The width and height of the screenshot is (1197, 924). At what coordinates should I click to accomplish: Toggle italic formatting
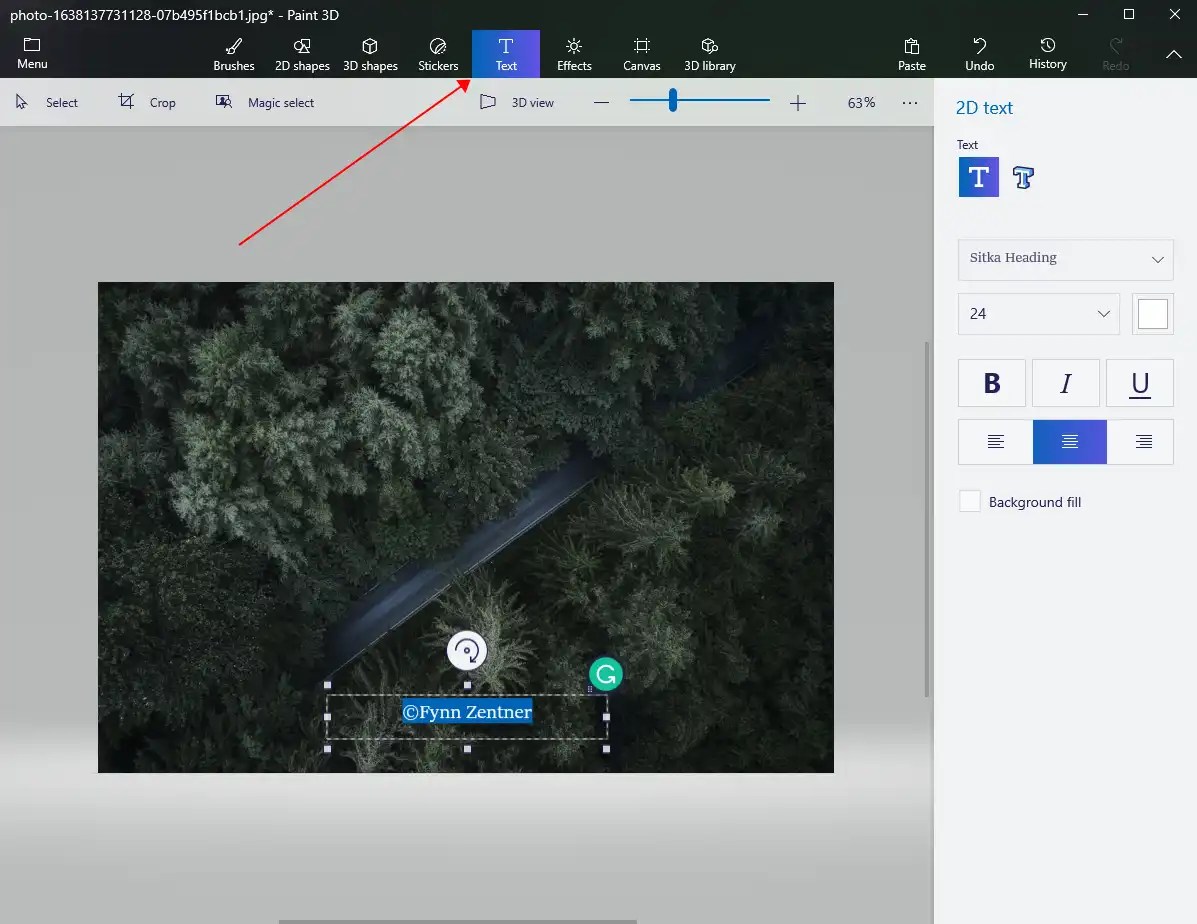tap(1065, 383)
